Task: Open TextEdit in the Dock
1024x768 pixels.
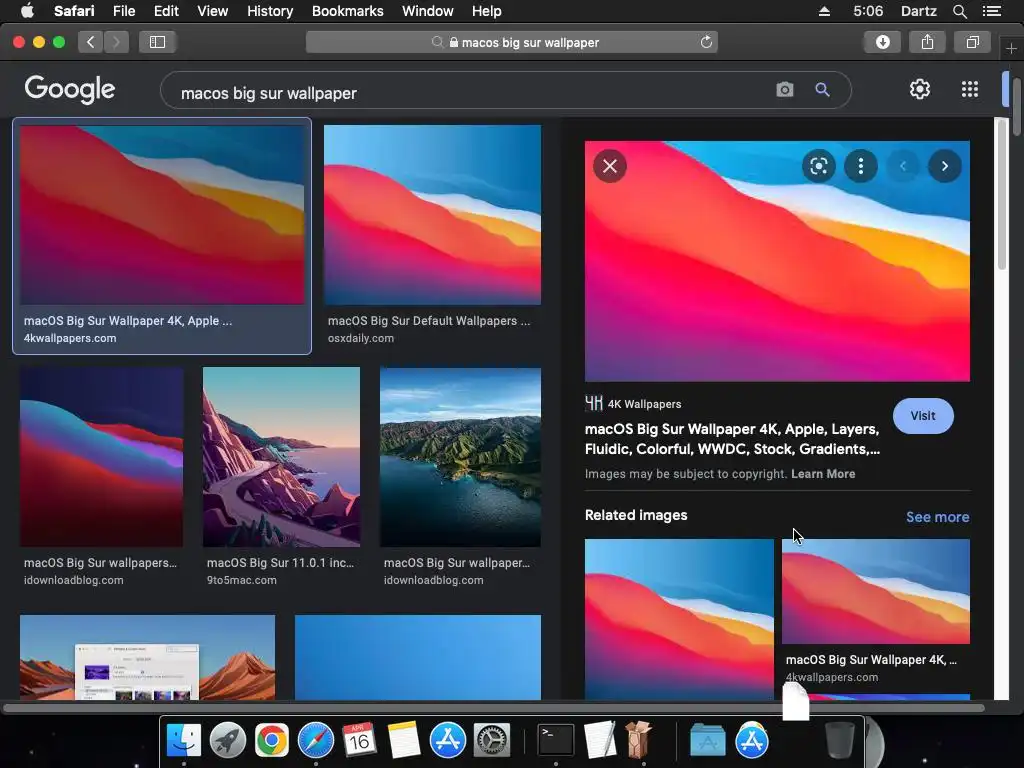Action: pos(599,740)
